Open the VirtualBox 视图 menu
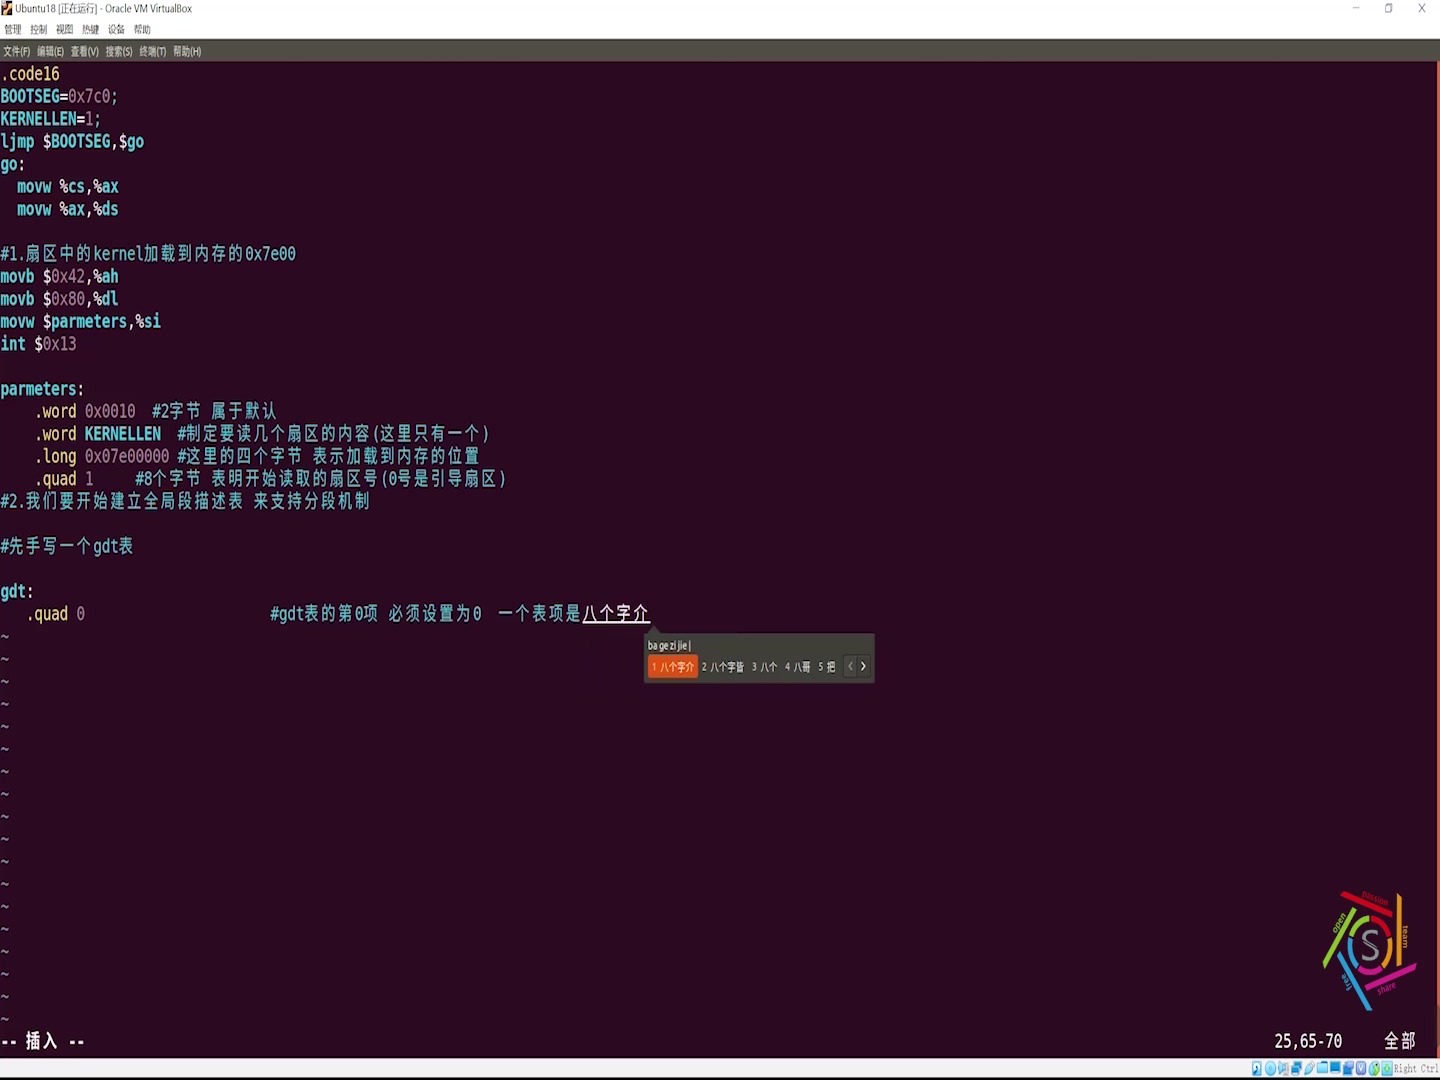1440x1080 pixels. point(64,30)
